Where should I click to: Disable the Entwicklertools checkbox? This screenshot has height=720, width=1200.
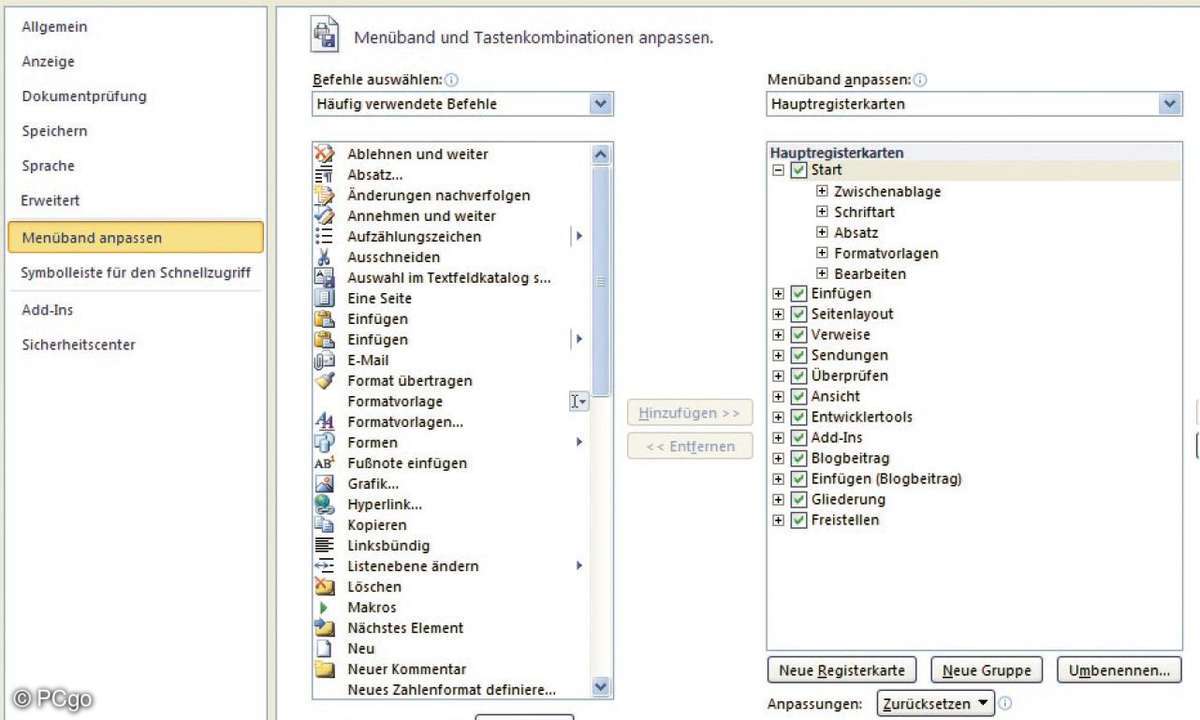[798, 417]
